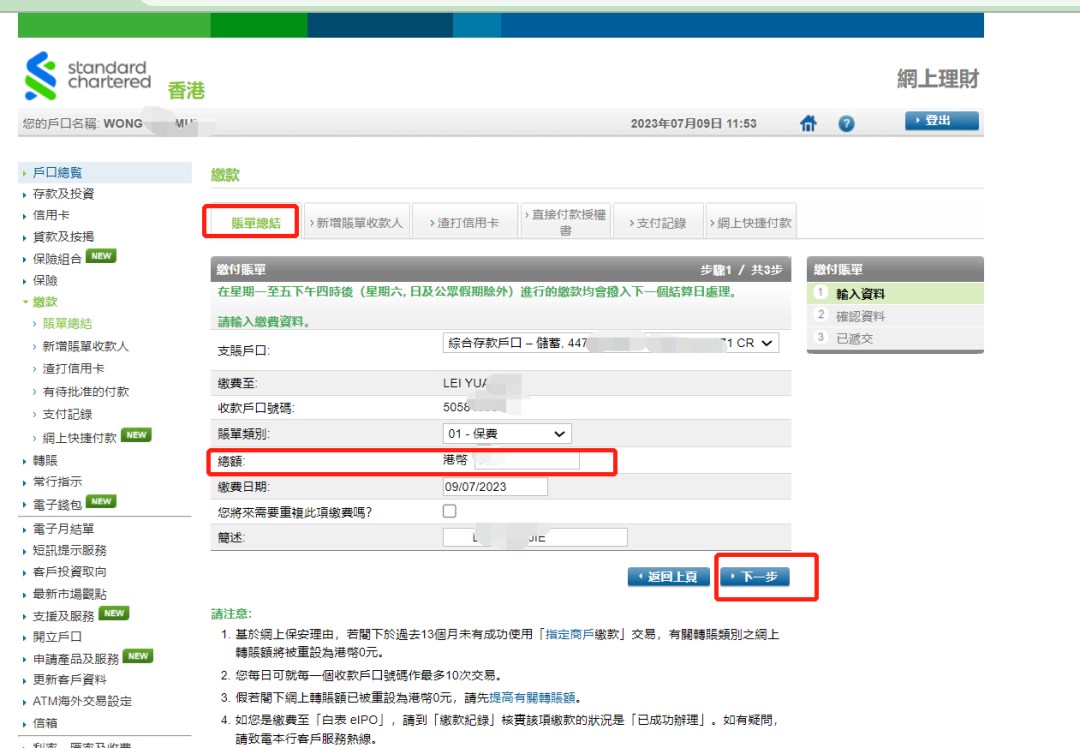1080x748 pixels.
Task: Expand the 存款及投資 sidebar menu
Action: tap(64, 194)
